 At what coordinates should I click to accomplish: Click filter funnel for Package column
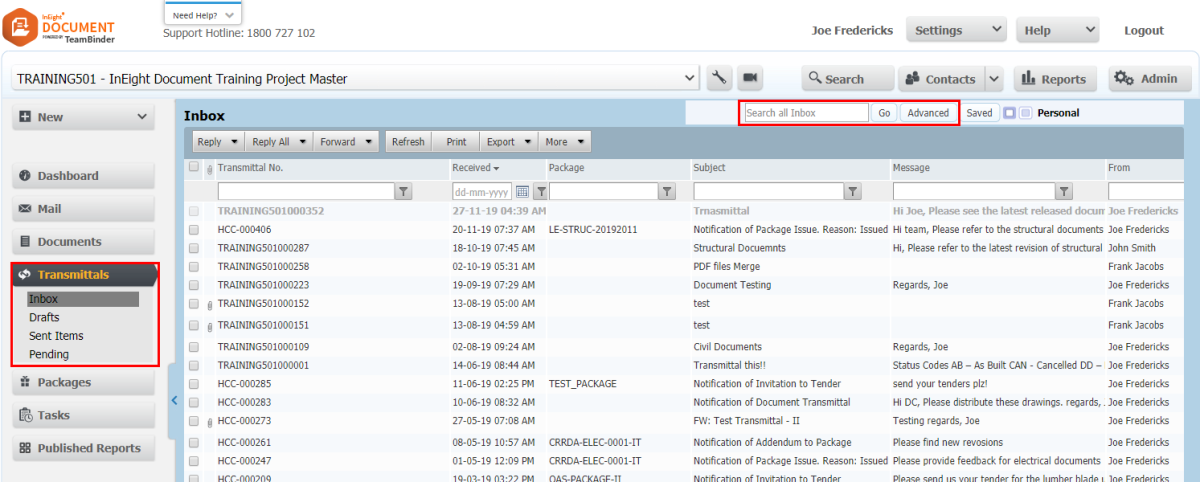click(668, 191)
